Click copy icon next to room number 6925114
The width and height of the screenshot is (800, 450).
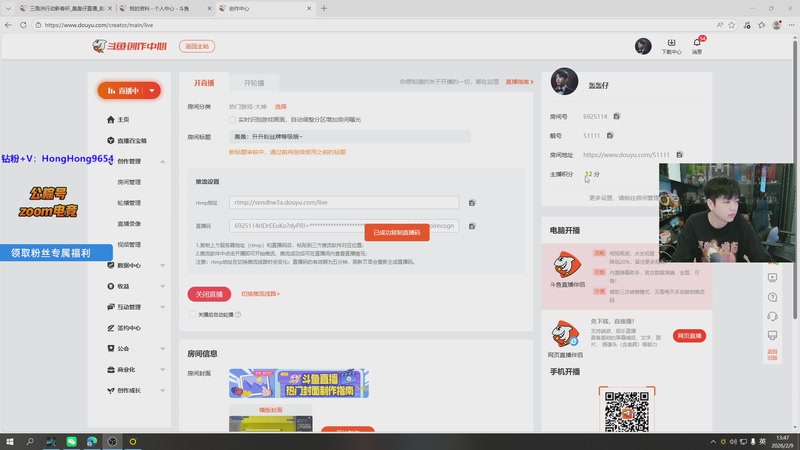click(617, 117)
